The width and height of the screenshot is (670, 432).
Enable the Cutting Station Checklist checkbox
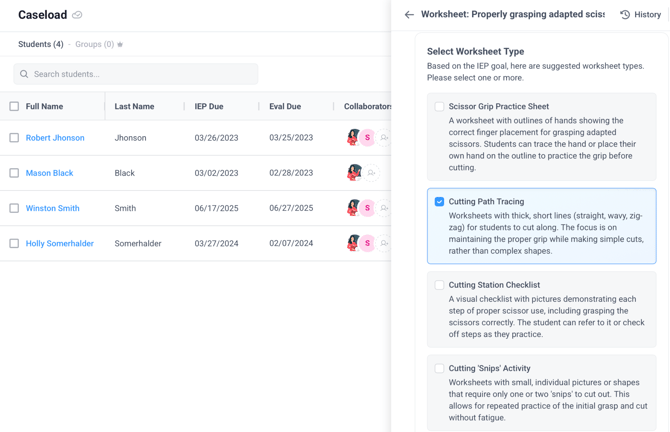coord(439,285)
